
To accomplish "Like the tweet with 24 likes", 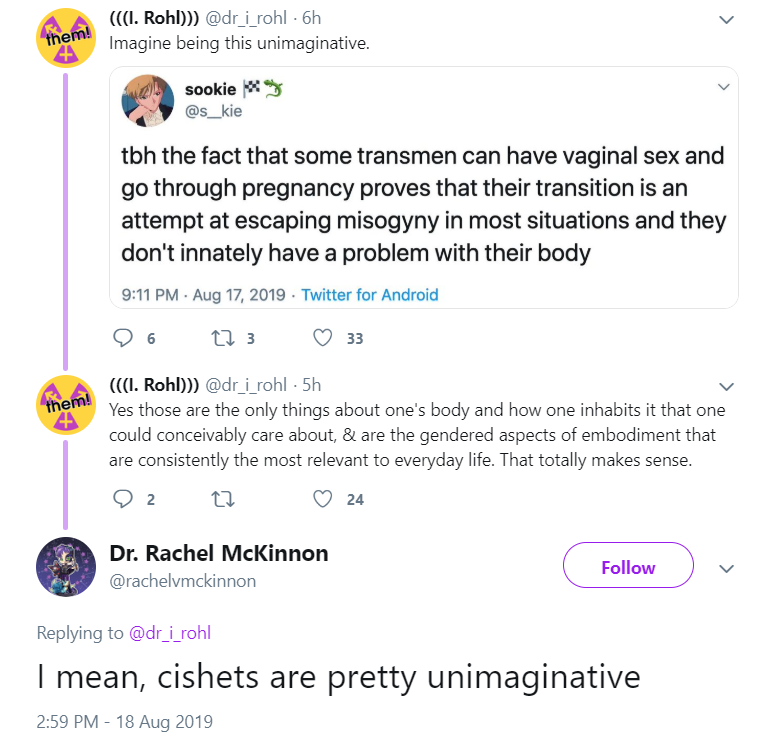I will tap(322, 499).
